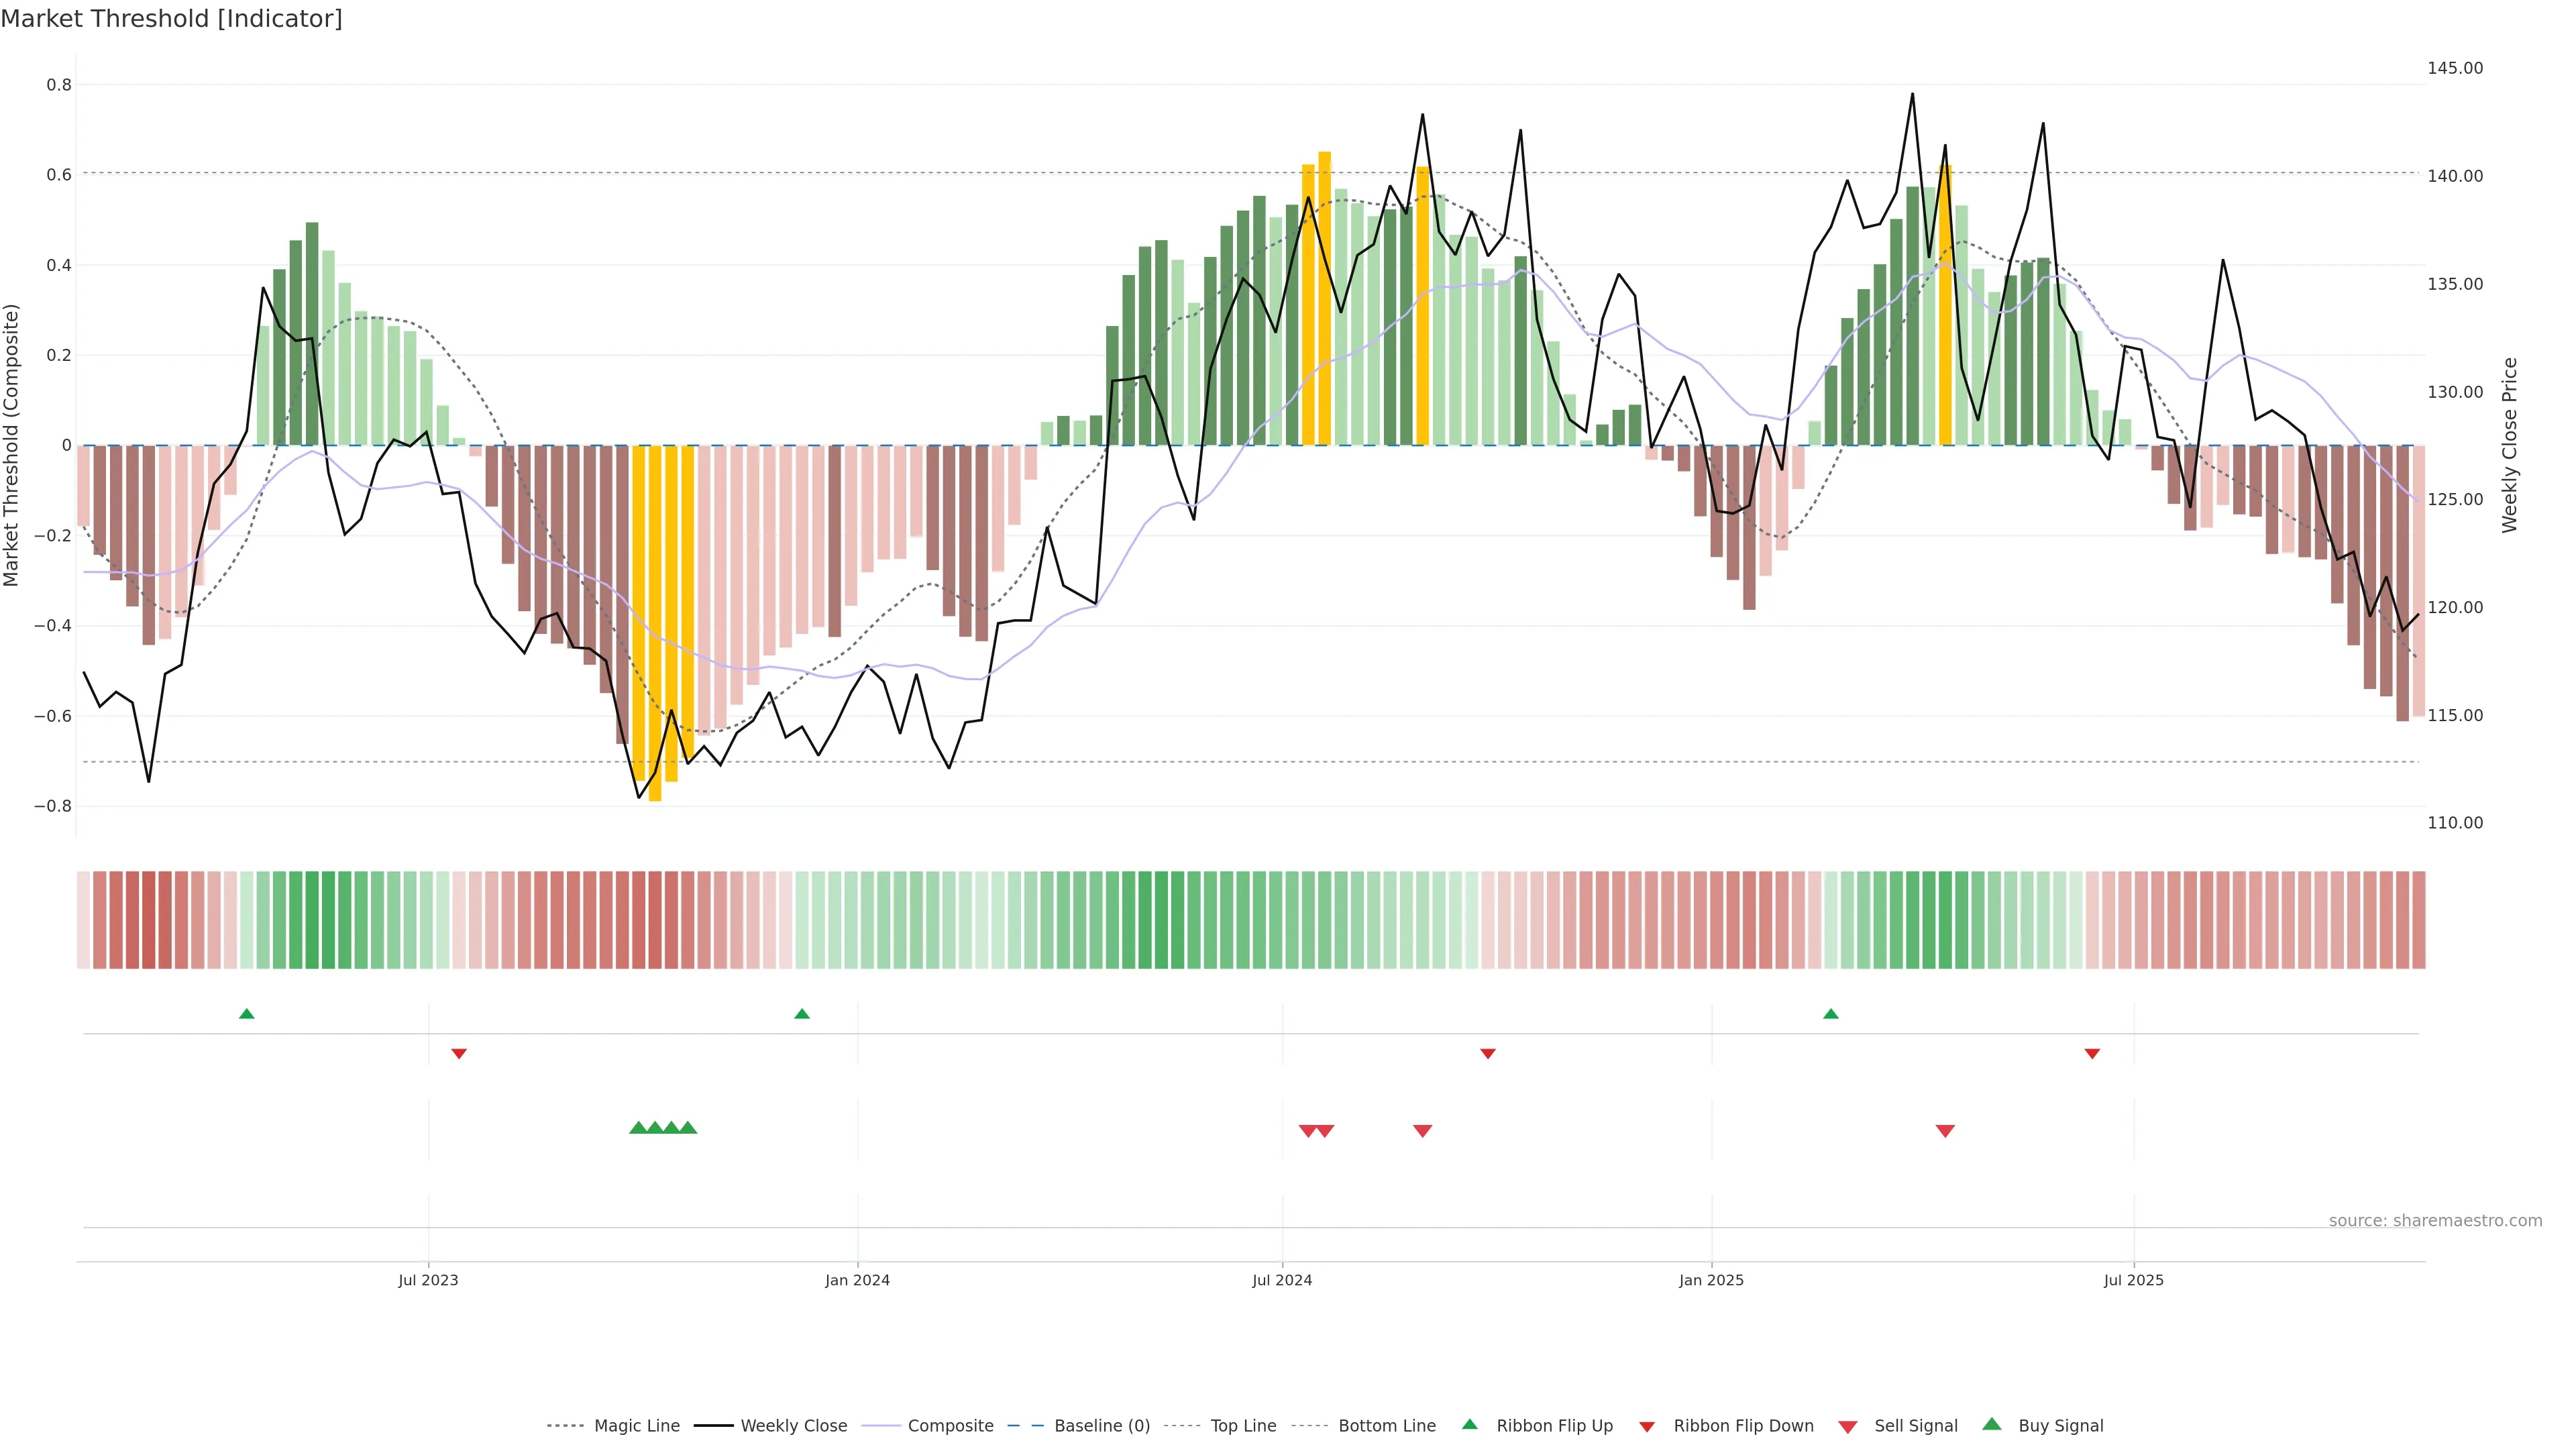
Task: Click the green flip-up triangle near Jan 2025
Action: [x=1831, y=1014]
